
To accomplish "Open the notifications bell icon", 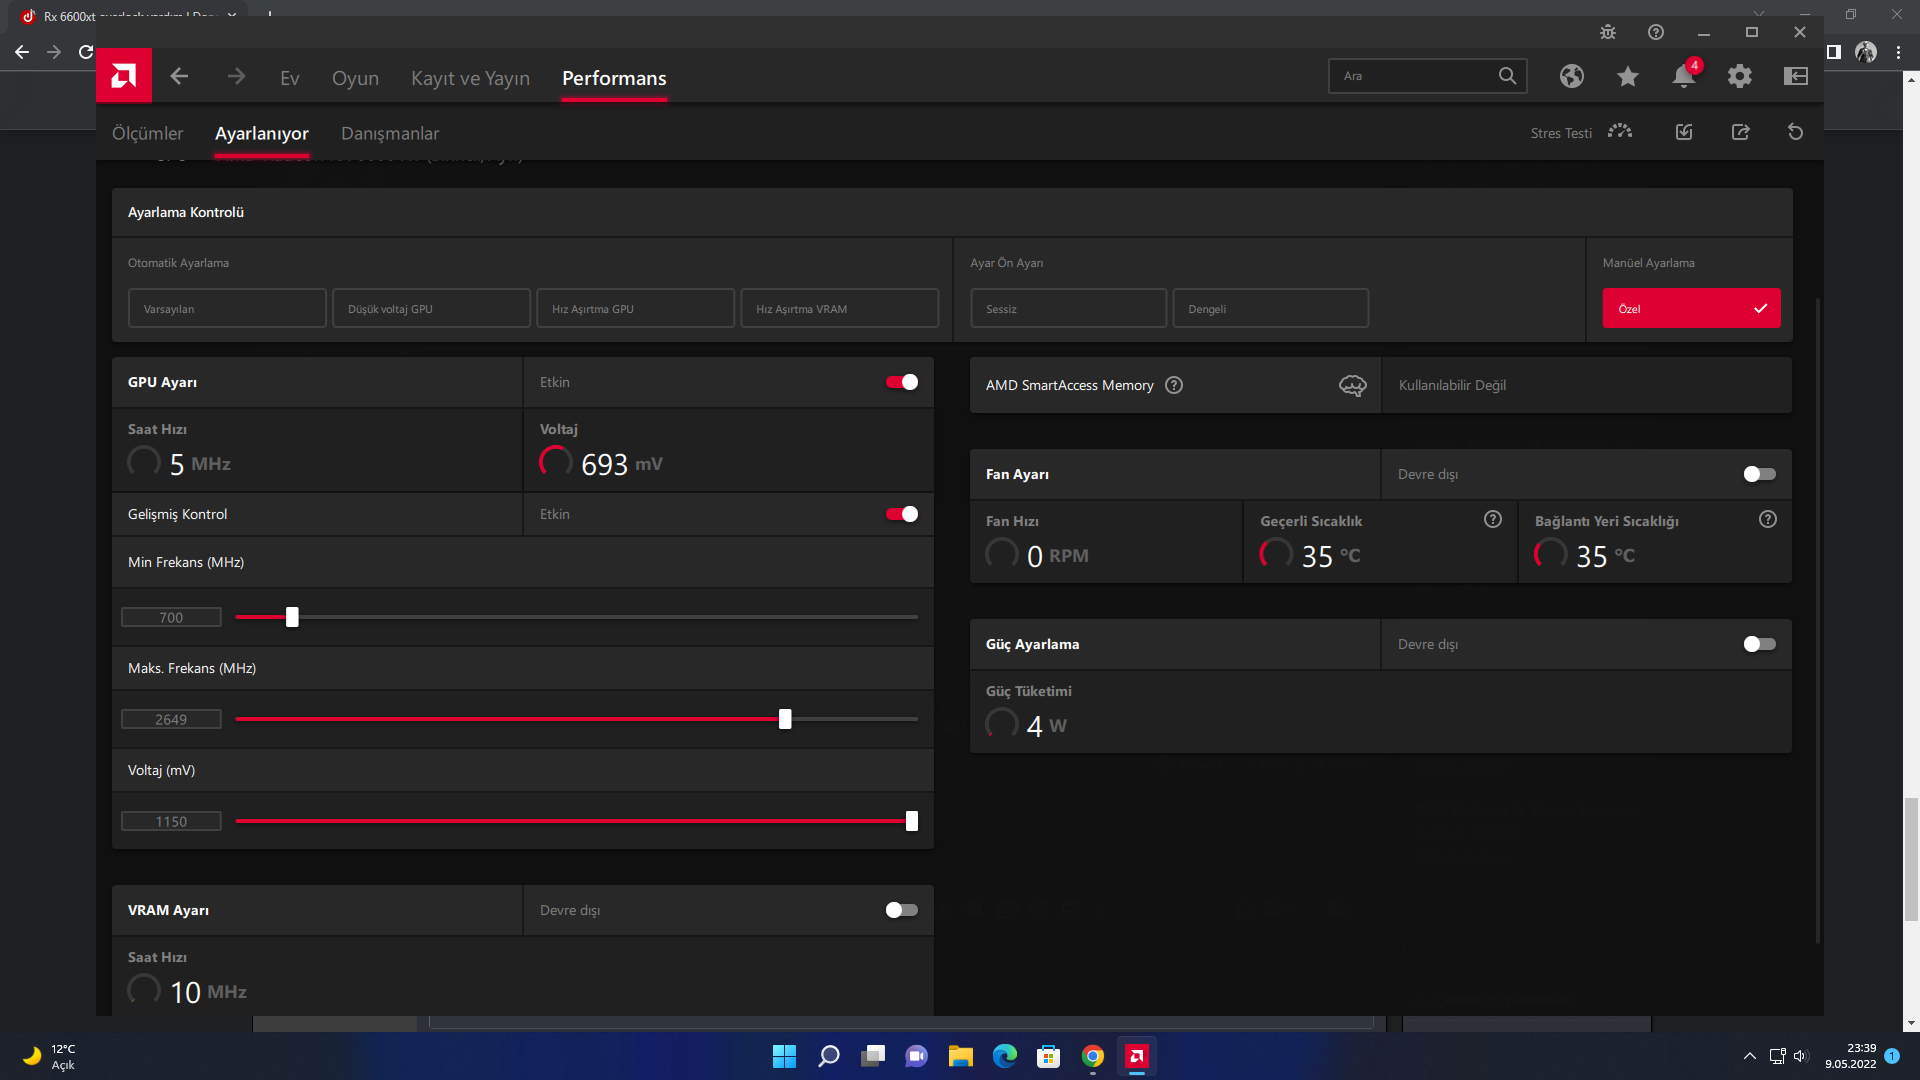I will click(x=1684, y=76).
